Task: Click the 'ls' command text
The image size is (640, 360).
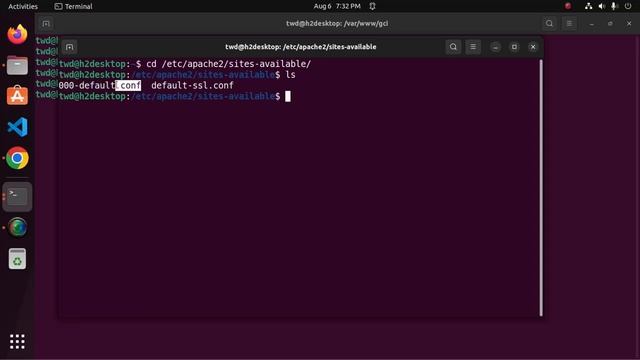Action: [290, 75]
